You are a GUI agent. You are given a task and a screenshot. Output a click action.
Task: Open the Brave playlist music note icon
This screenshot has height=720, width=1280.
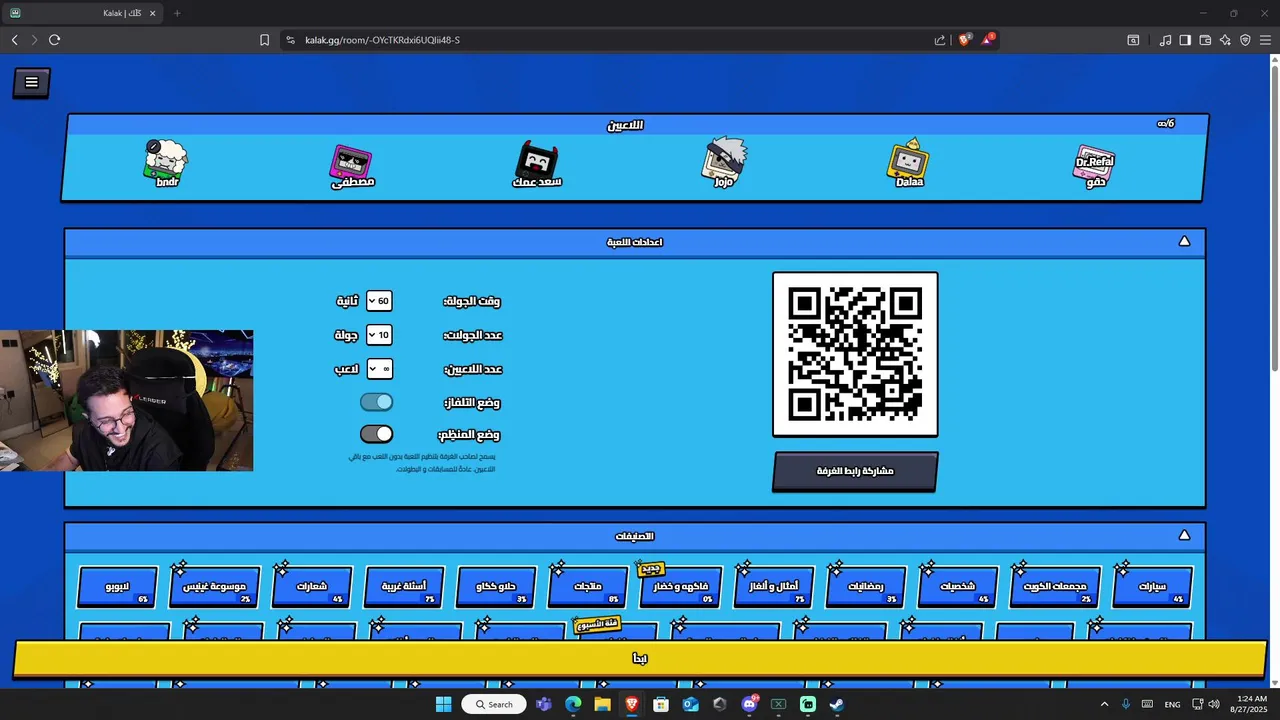pyautogui.click(x=1165, y=40)
